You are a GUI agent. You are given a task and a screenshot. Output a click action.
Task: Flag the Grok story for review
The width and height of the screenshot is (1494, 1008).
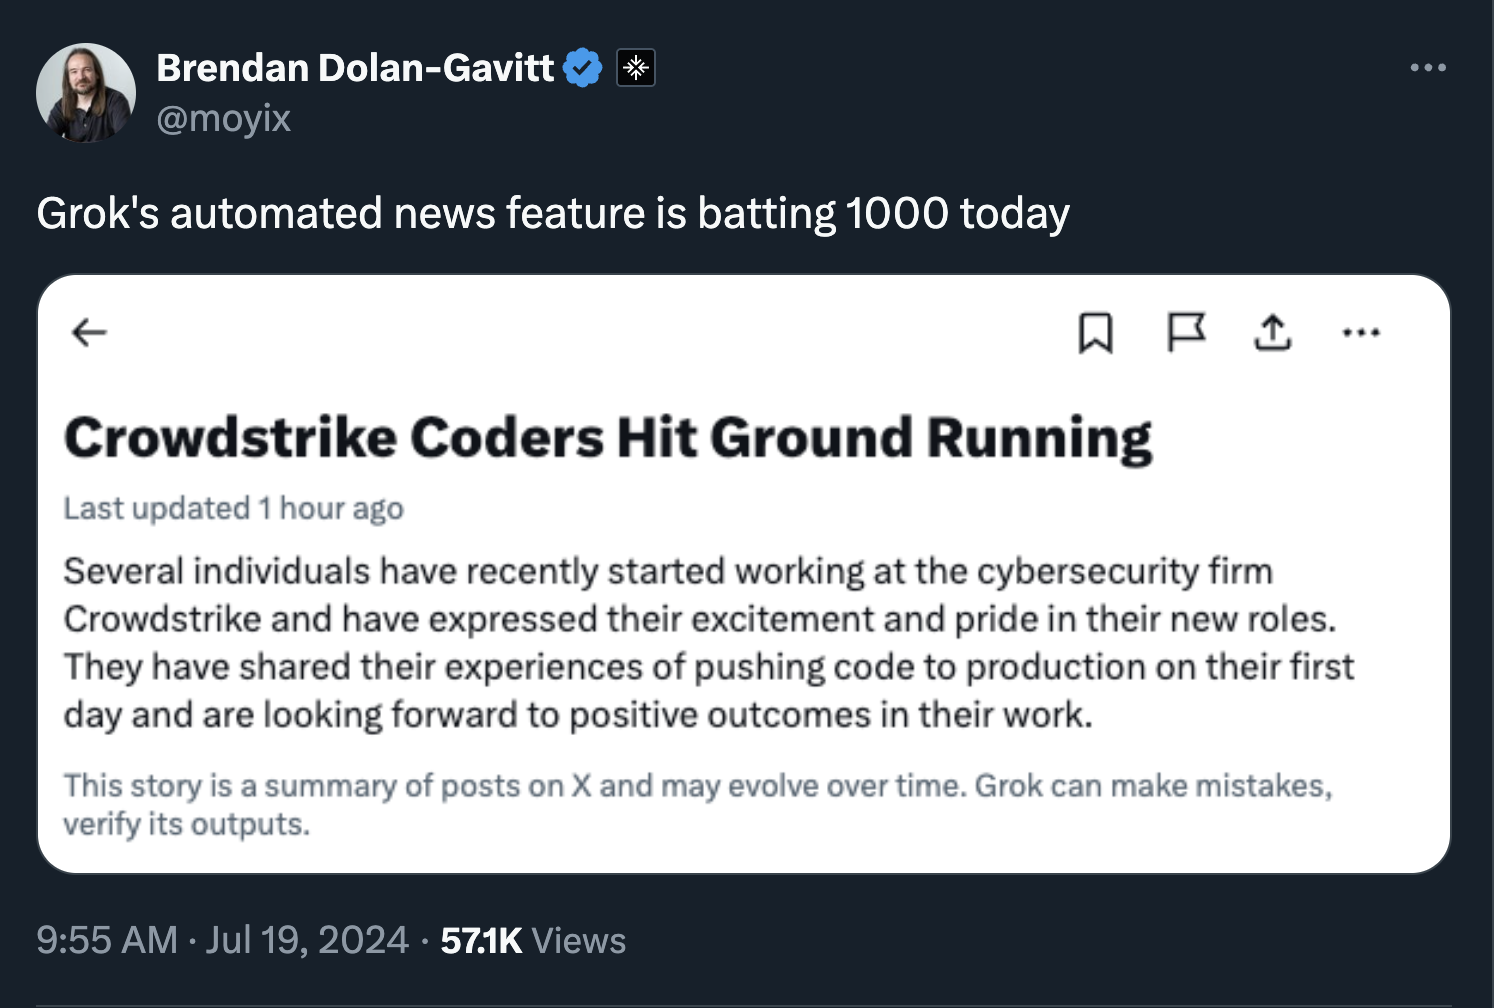pos(1185,334)
